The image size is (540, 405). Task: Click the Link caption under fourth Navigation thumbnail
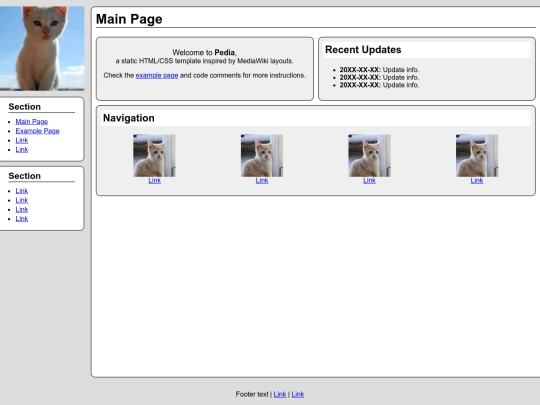[477, 180]
